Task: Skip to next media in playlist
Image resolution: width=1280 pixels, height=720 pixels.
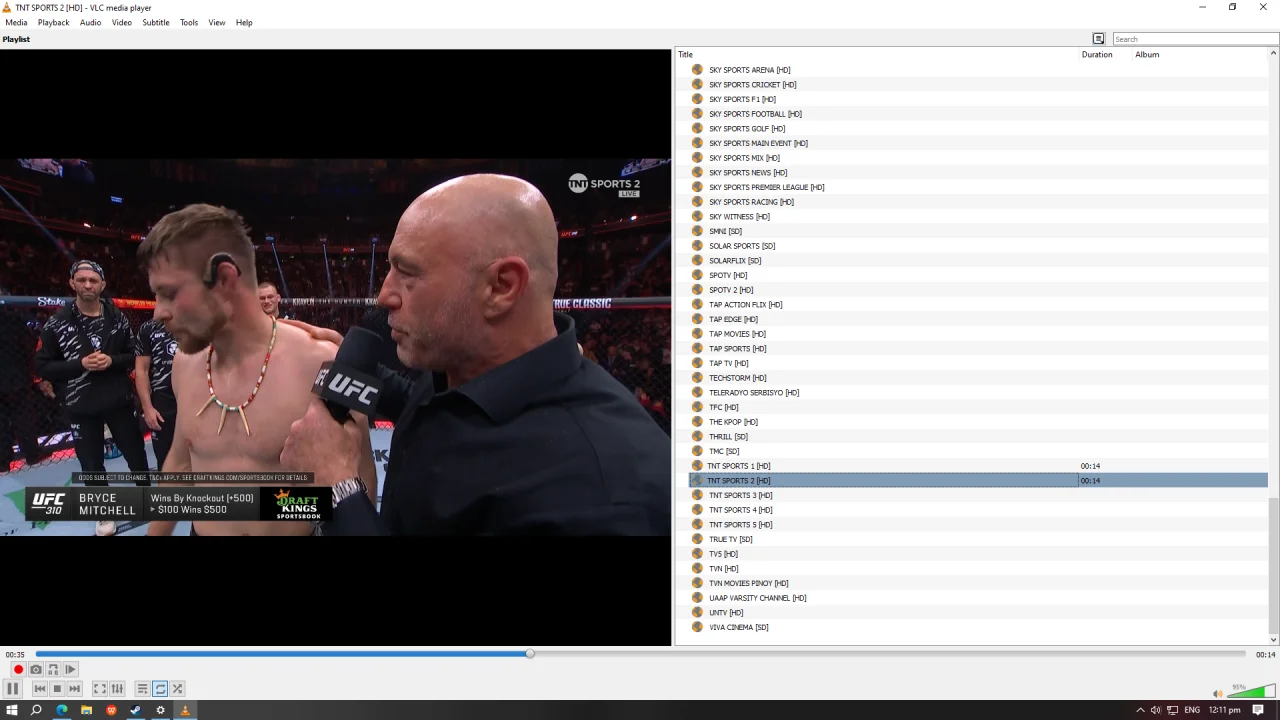Action: point(74,689)
